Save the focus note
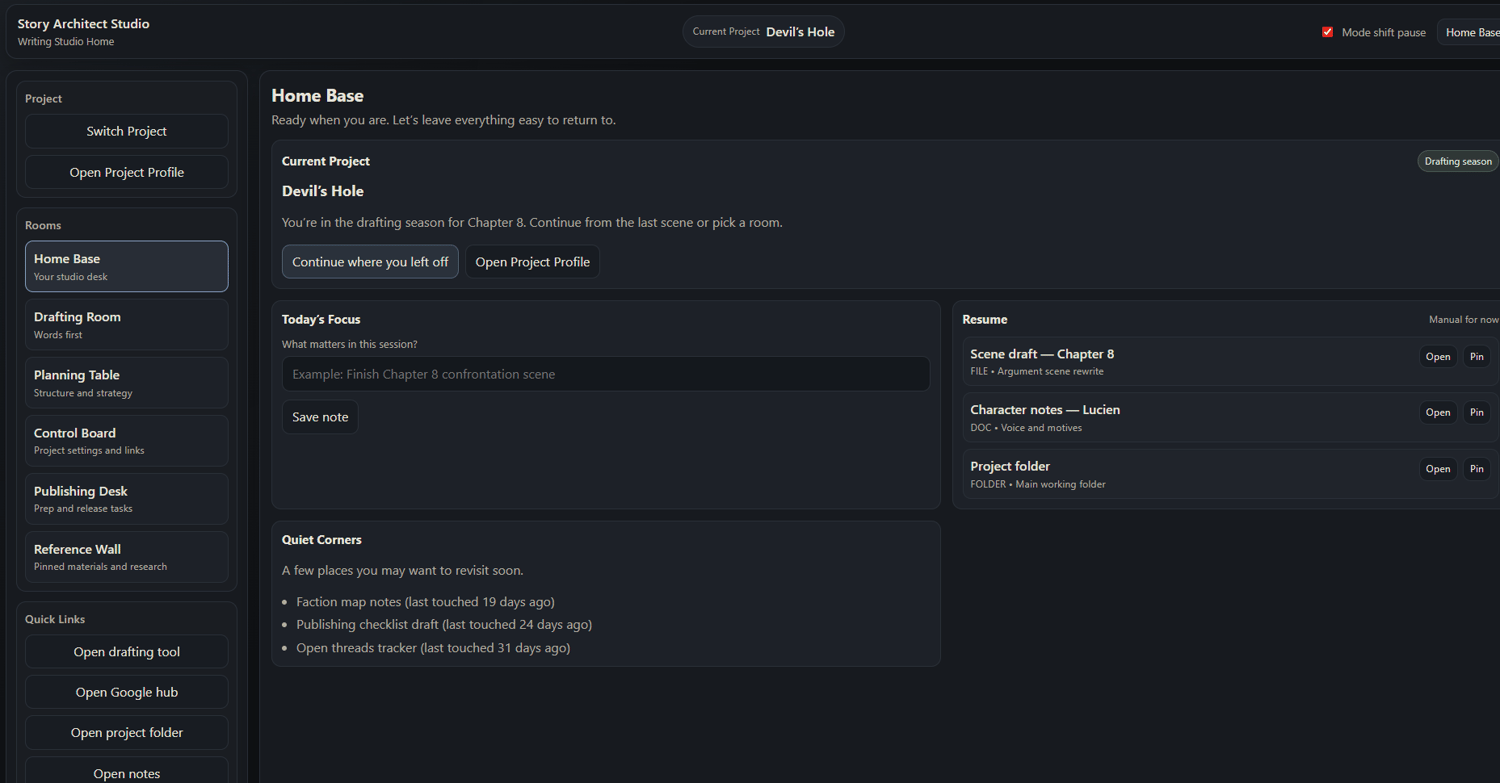The height and width of the screenshot is (783, 1500). pyautogui.click(x=320, y=417)
